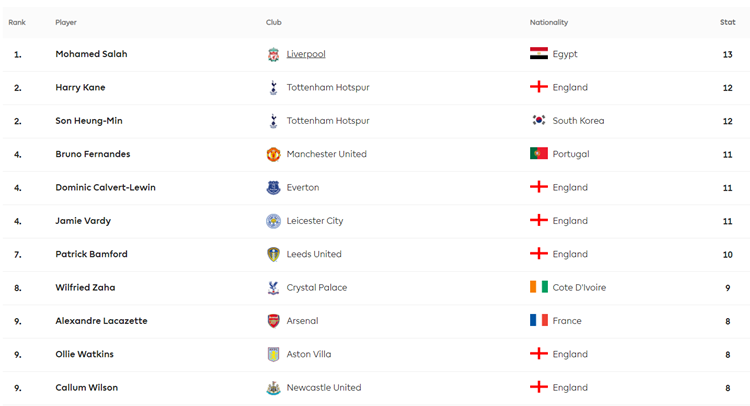
Task: Select Harry Kane's player name
Action: pyautogui.click(x=80, y=88)
